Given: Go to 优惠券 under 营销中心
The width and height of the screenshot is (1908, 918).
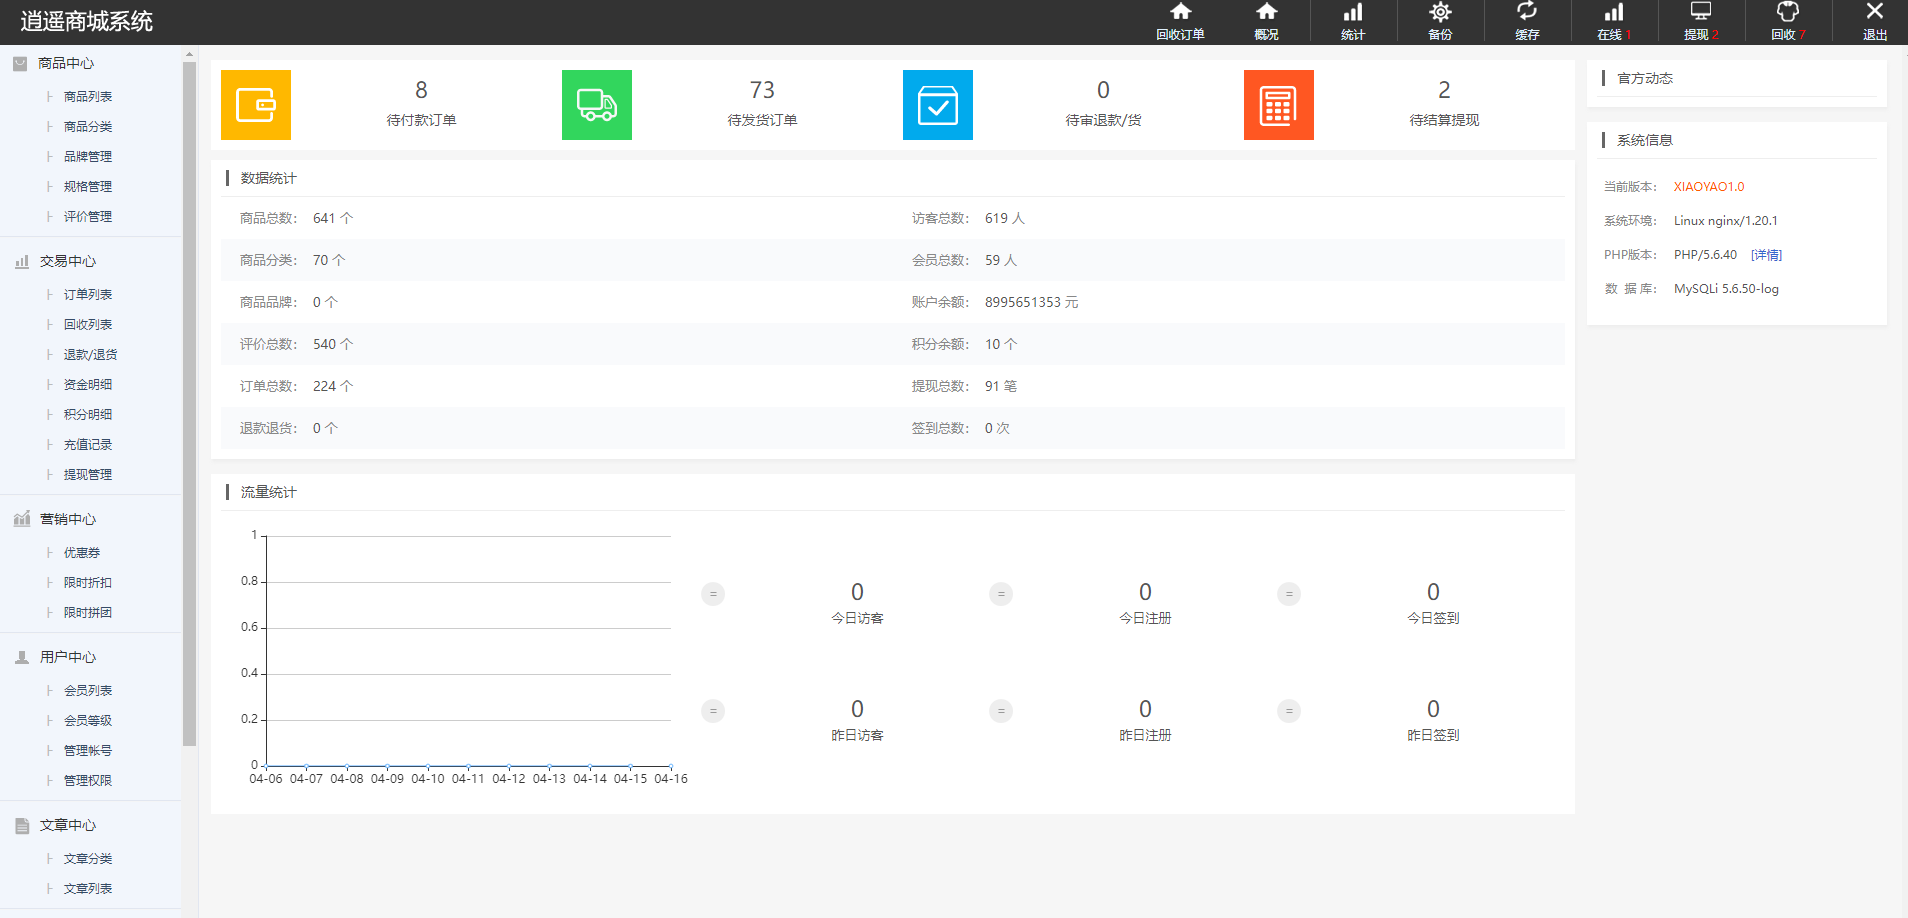Looking at the screenshot, I should click(82, 553).
